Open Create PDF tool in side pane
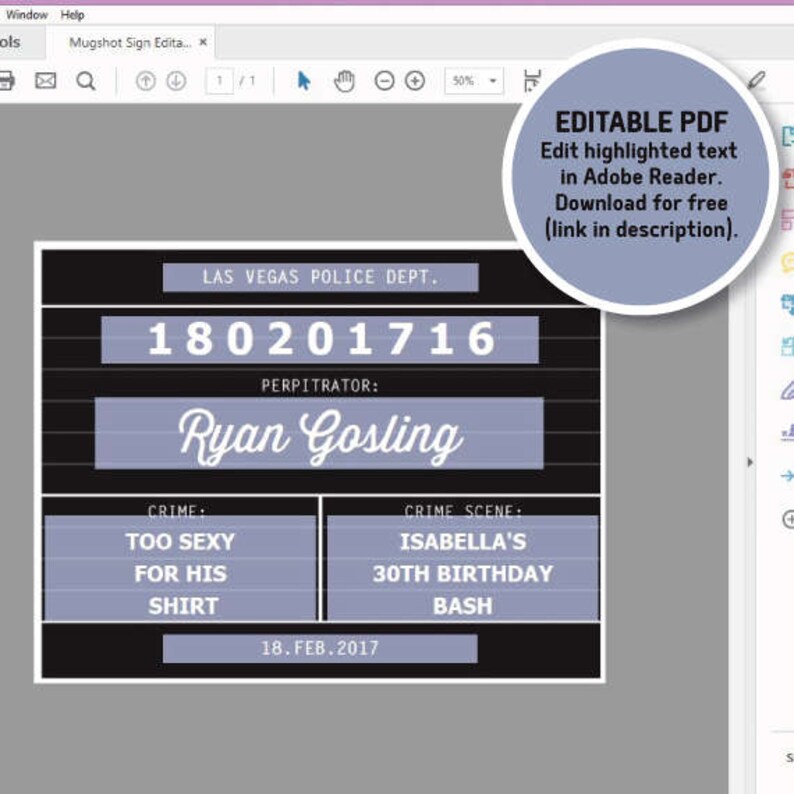The image size is (794, 794). pyautogui.click(x=788, y=178)
